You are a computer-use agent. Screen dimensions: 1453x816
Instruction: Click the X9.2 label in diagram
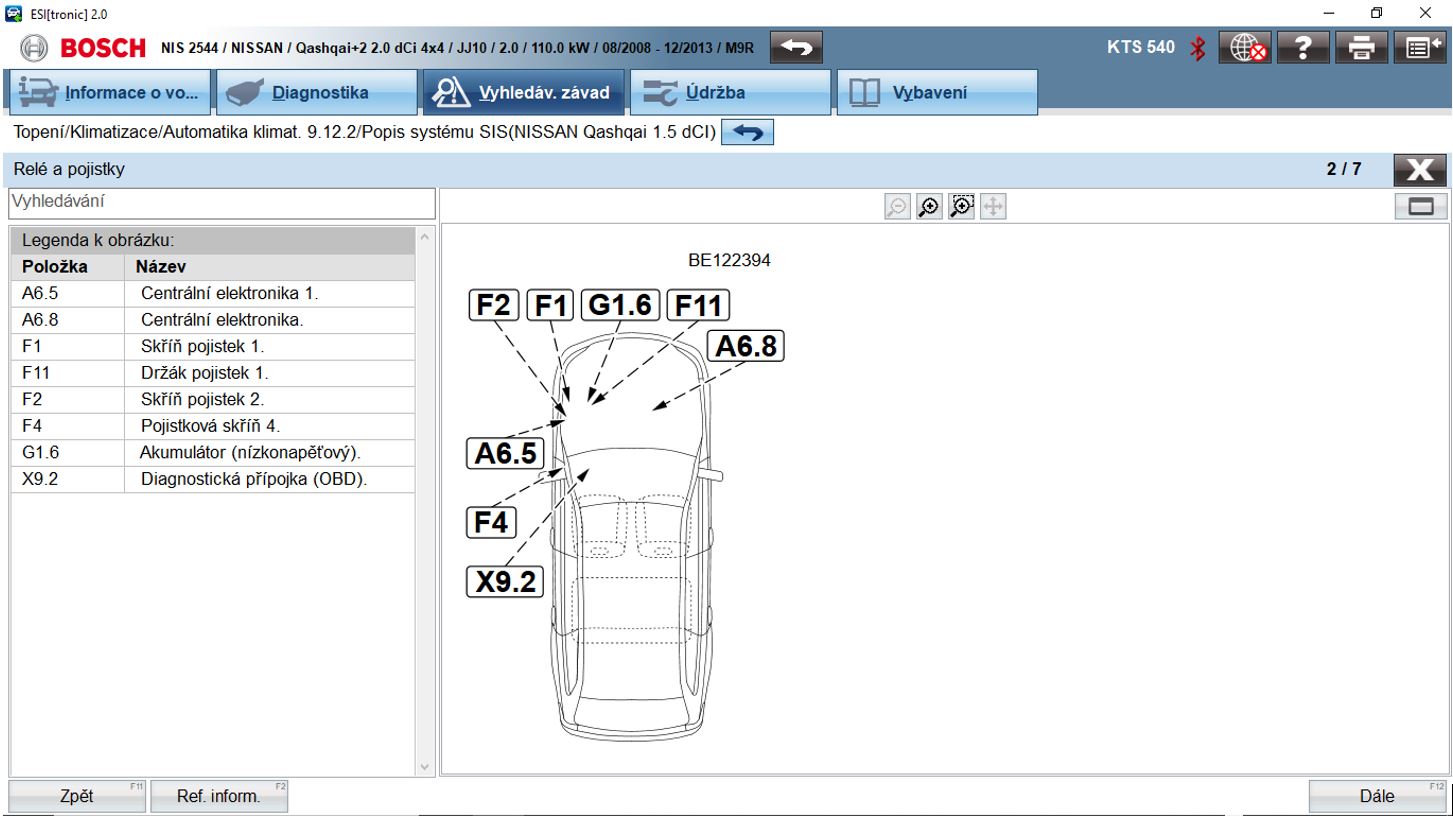[505, 582]
